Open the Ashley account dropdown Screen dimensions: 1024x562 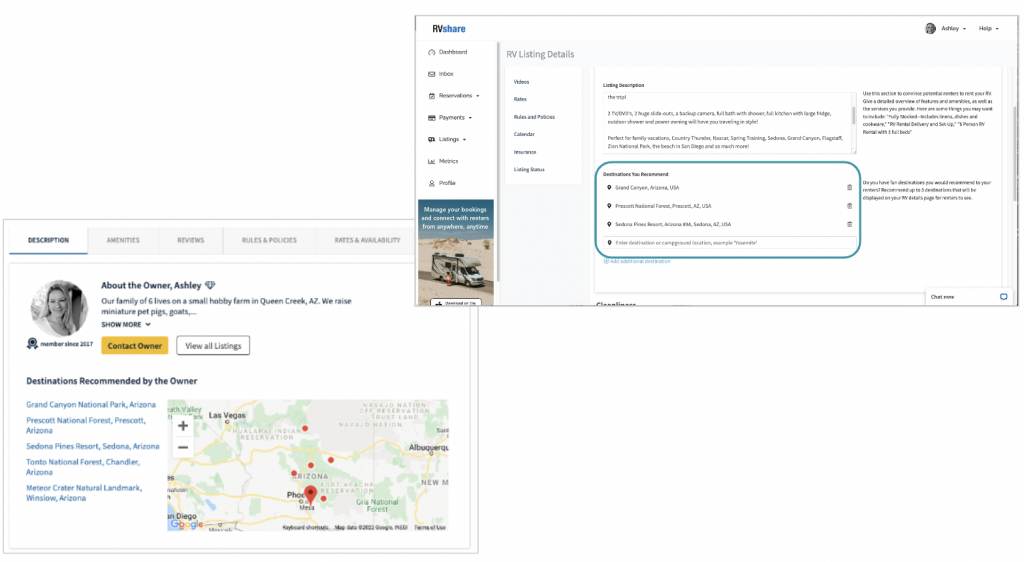[953, 29]
